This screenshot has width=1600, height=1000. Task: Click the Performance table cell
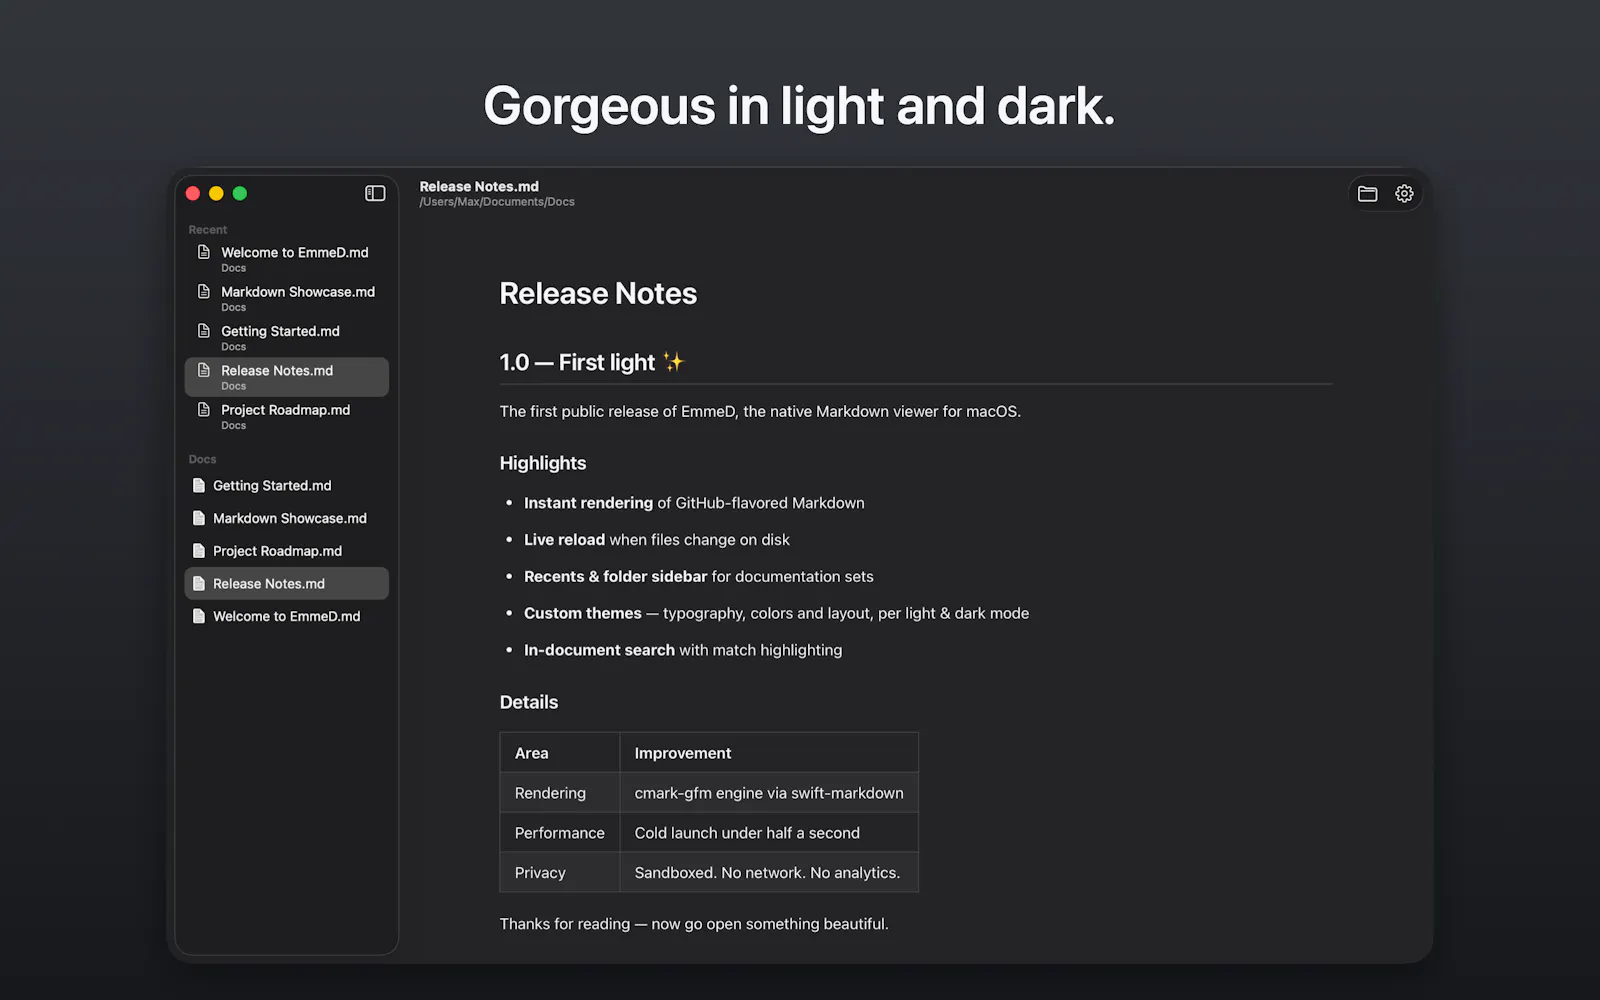(560, 833)
